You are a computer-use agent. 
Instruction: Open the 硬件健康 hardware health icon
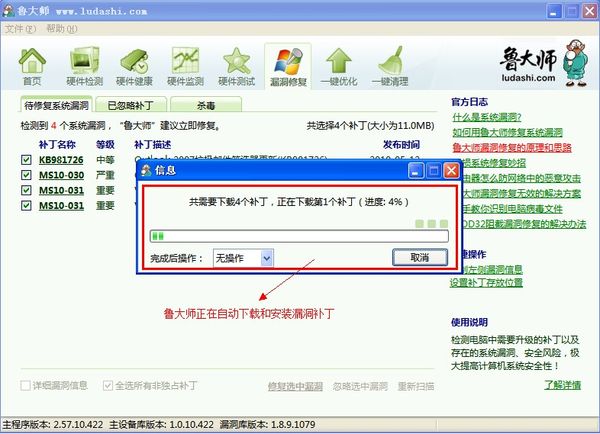pyautogui.click(x=134, y=67)
